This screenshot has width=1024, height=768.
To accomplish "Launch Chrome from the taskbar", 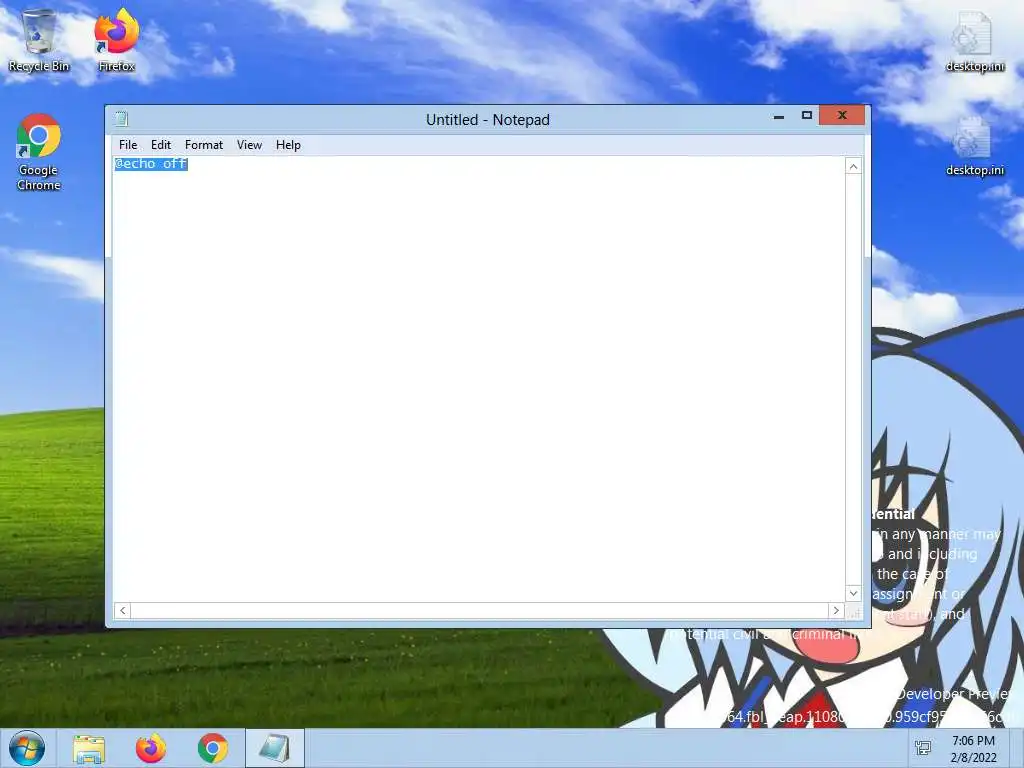I will click(213, 749).
